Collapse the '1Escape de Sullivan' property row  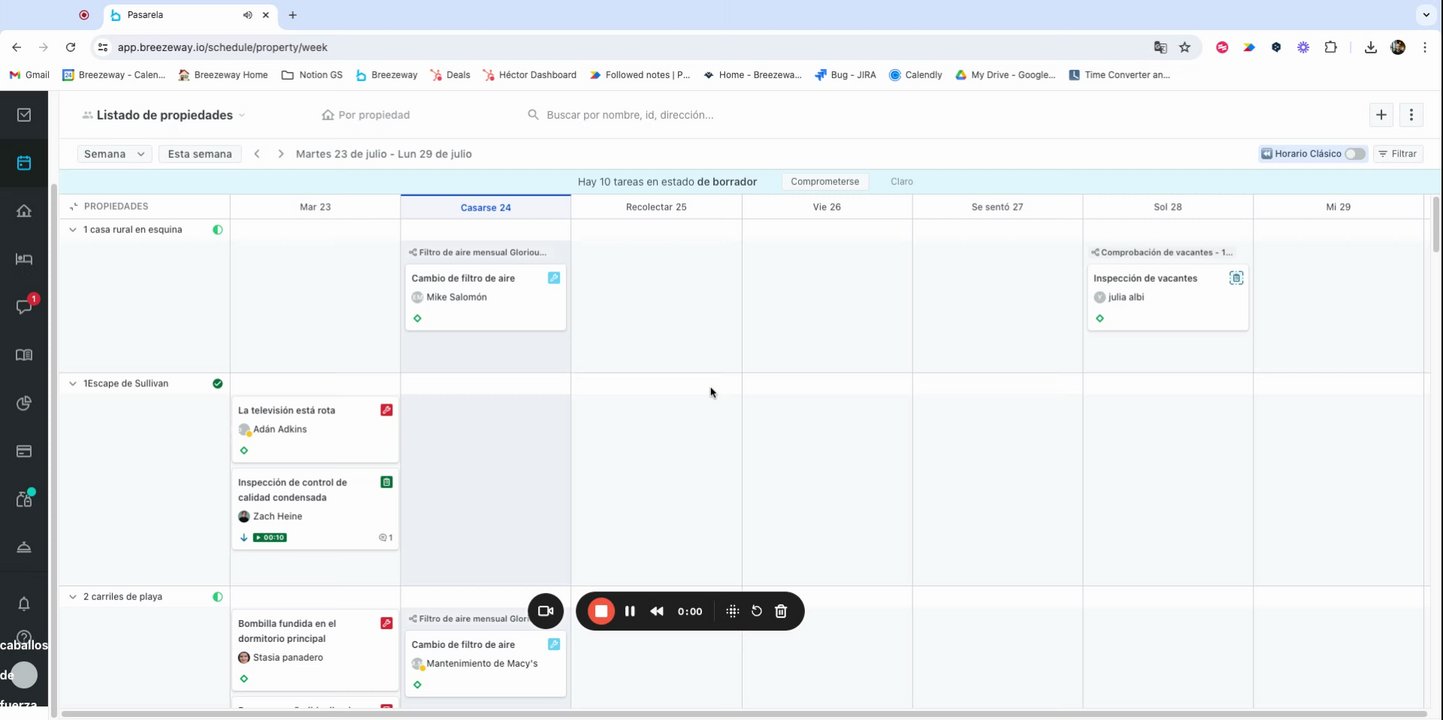coord(72,384)
